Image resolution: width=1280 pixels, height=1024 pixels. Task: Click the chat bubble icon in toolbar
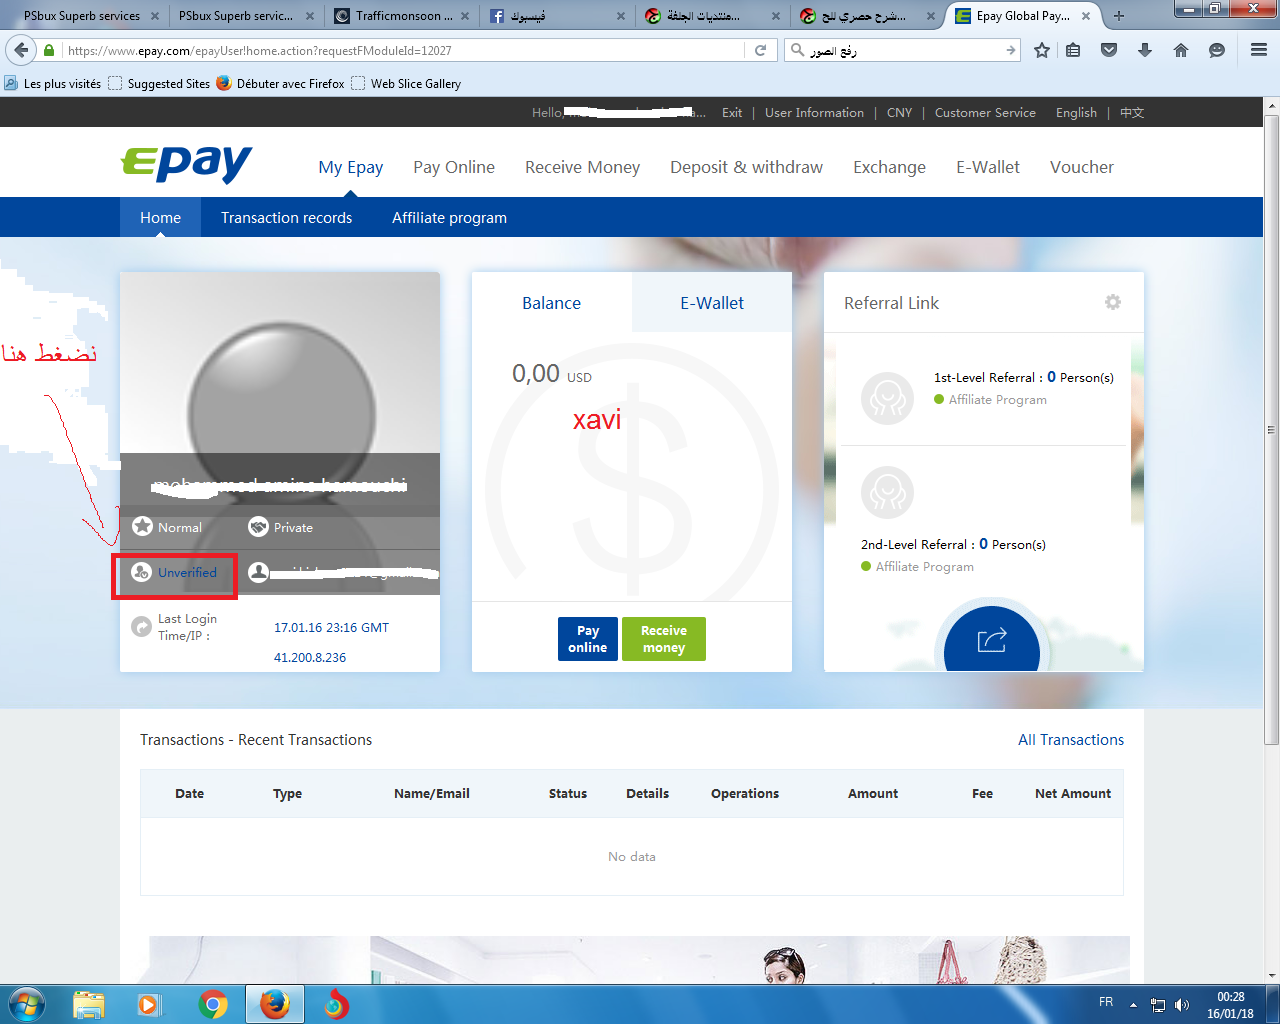1217,50
